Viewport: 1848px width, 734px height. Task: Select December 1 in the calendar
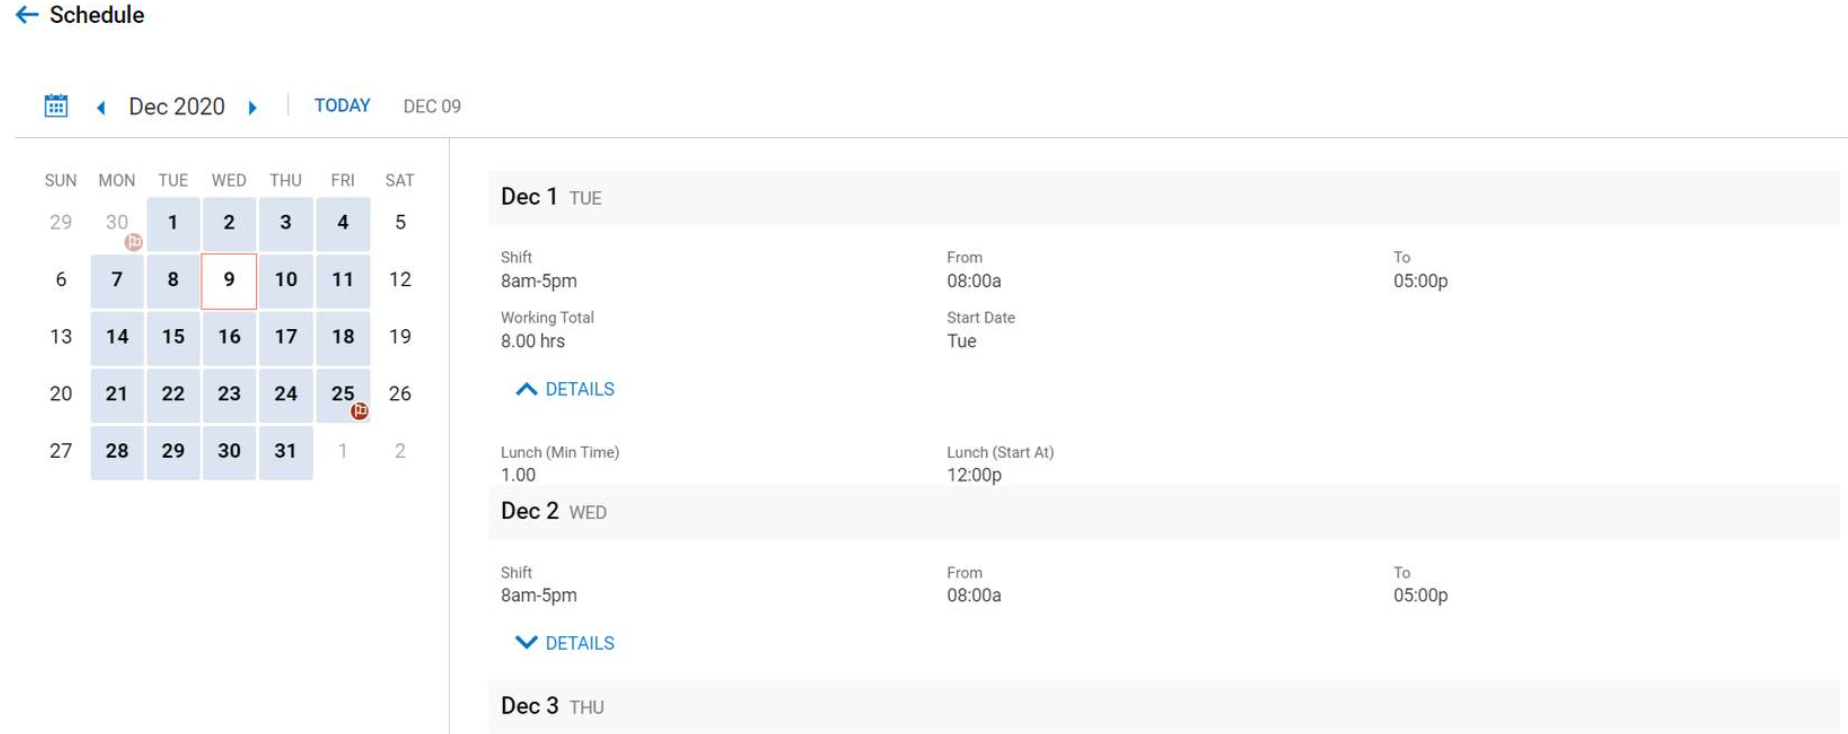[x=173, y=223]
